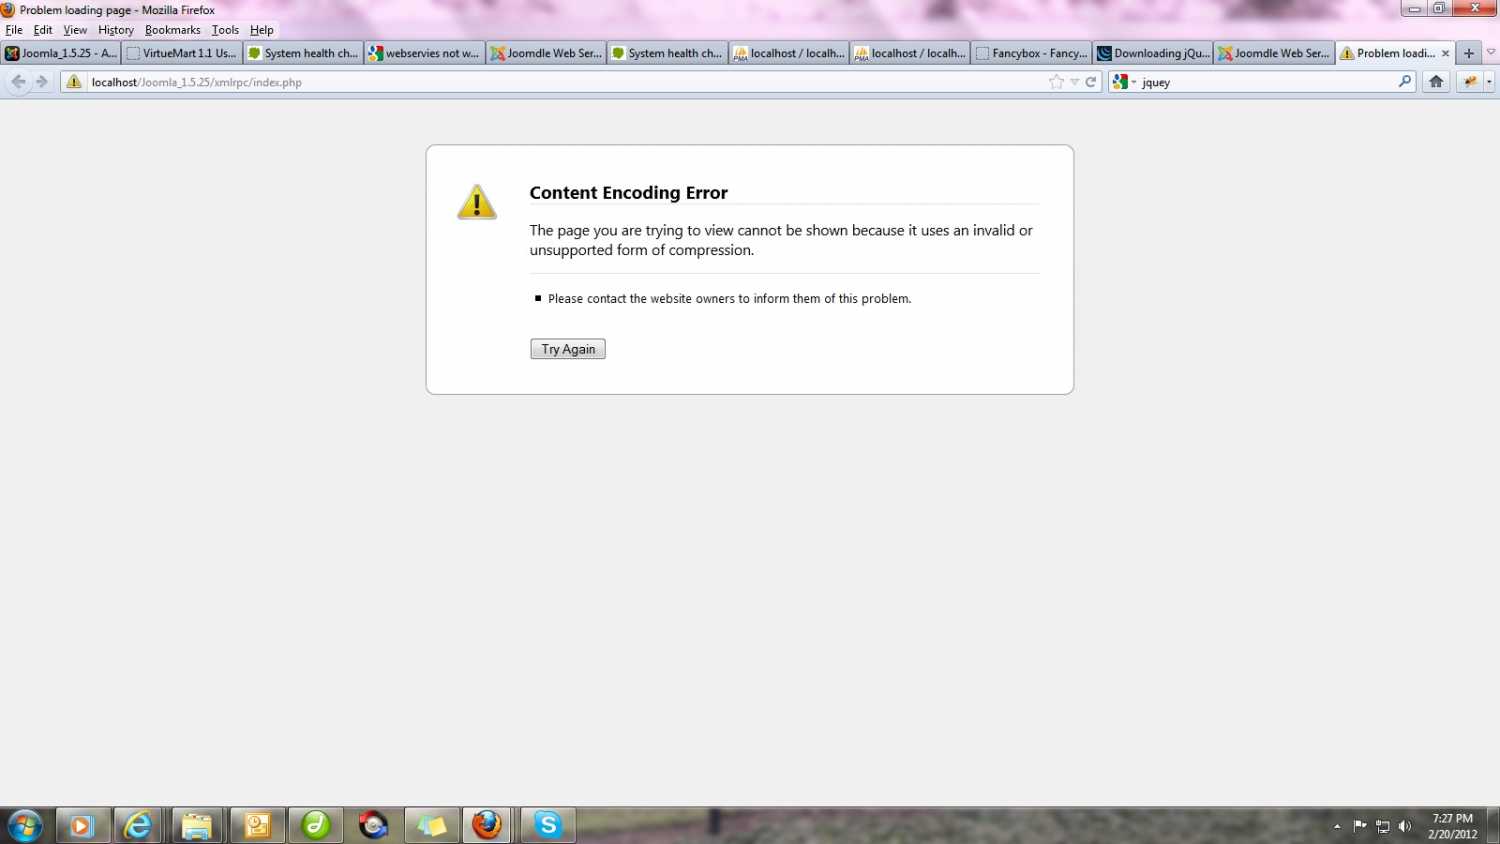Open the Tools menu
Viewport: 1500px width, 844px height.
(225, 30)
